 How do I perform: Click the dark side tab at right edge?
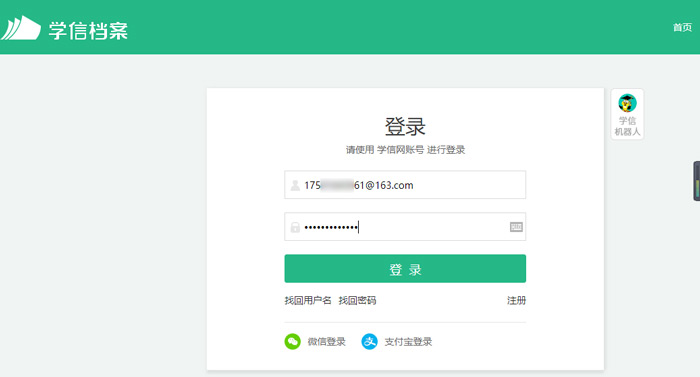(x=696, y=181)
